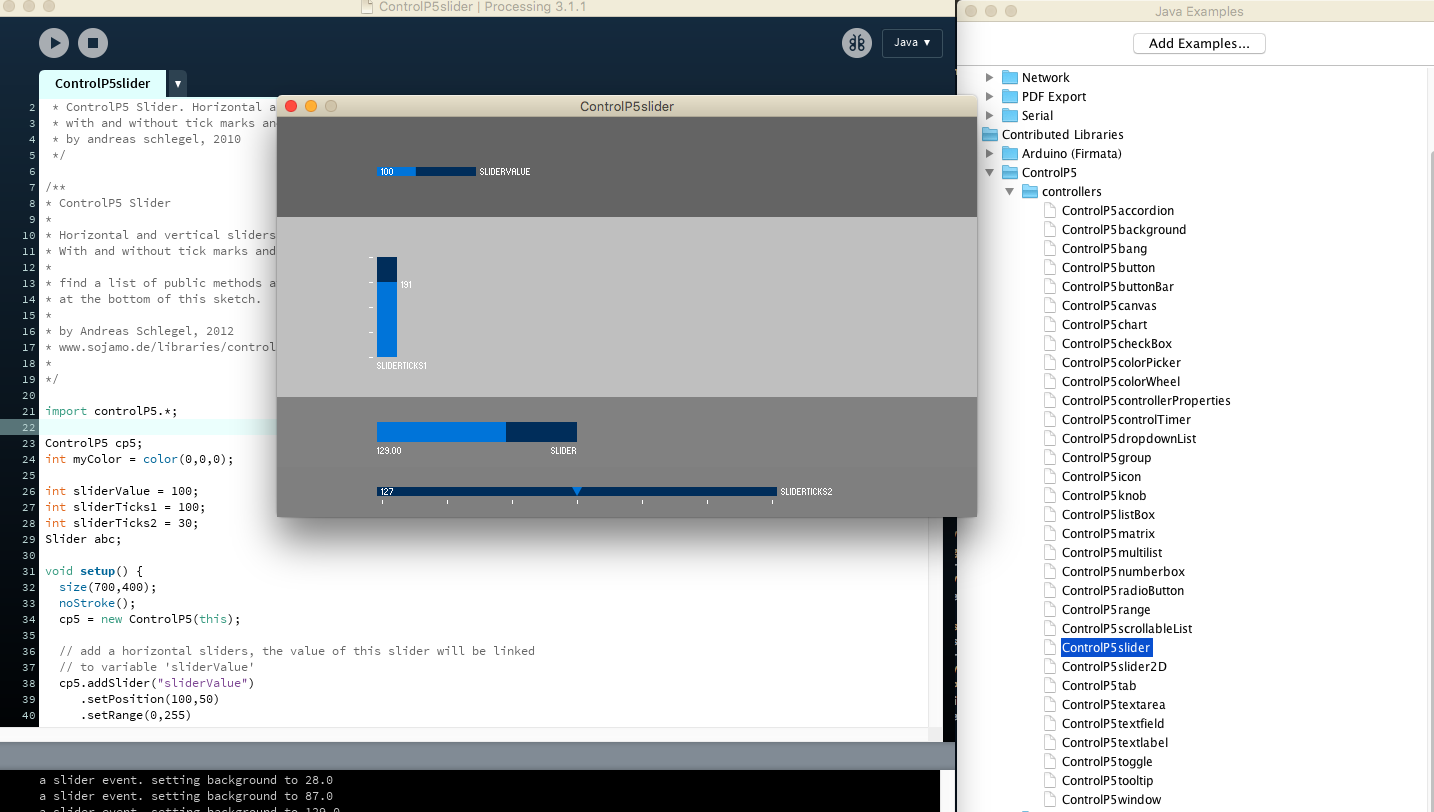
Task: Click the ControlP5canvas file icon
Action: [1050, 305]
